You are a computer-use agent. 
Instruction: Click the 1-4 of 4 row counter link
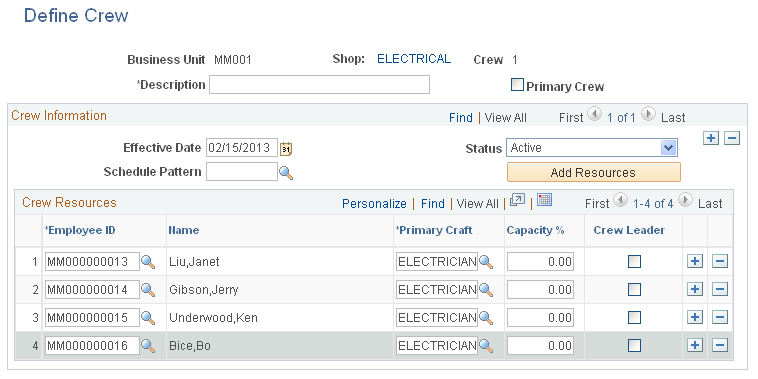pos(653,204)
